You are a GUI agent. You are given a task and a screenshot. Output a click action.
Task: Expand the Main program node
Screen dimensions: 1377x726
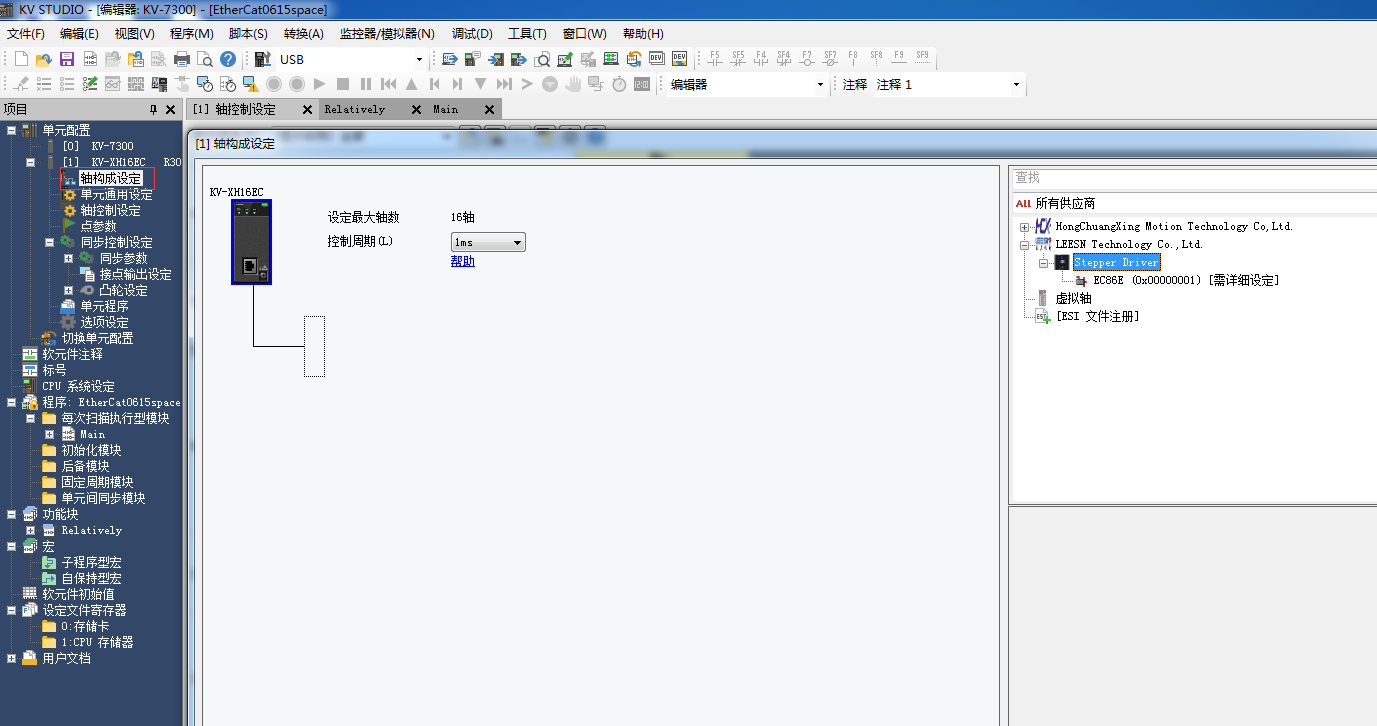point(49,434)
